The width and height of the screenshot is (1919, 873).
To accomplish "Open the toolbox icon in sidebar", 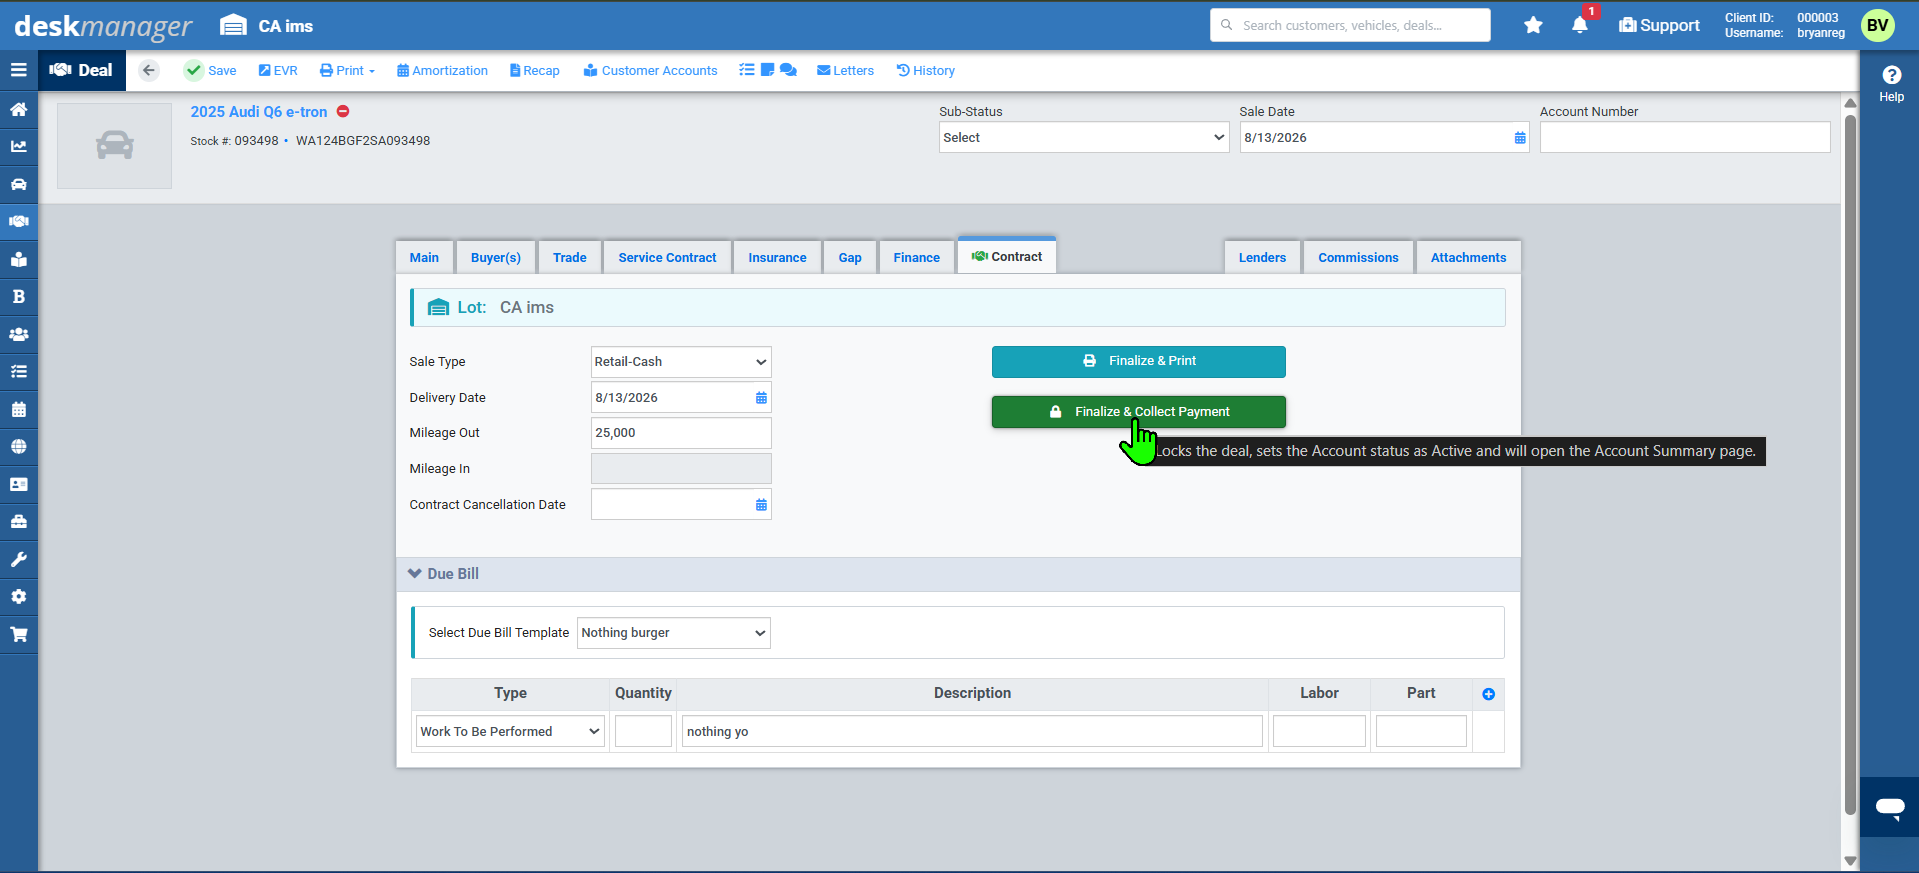I will point(18,521).
